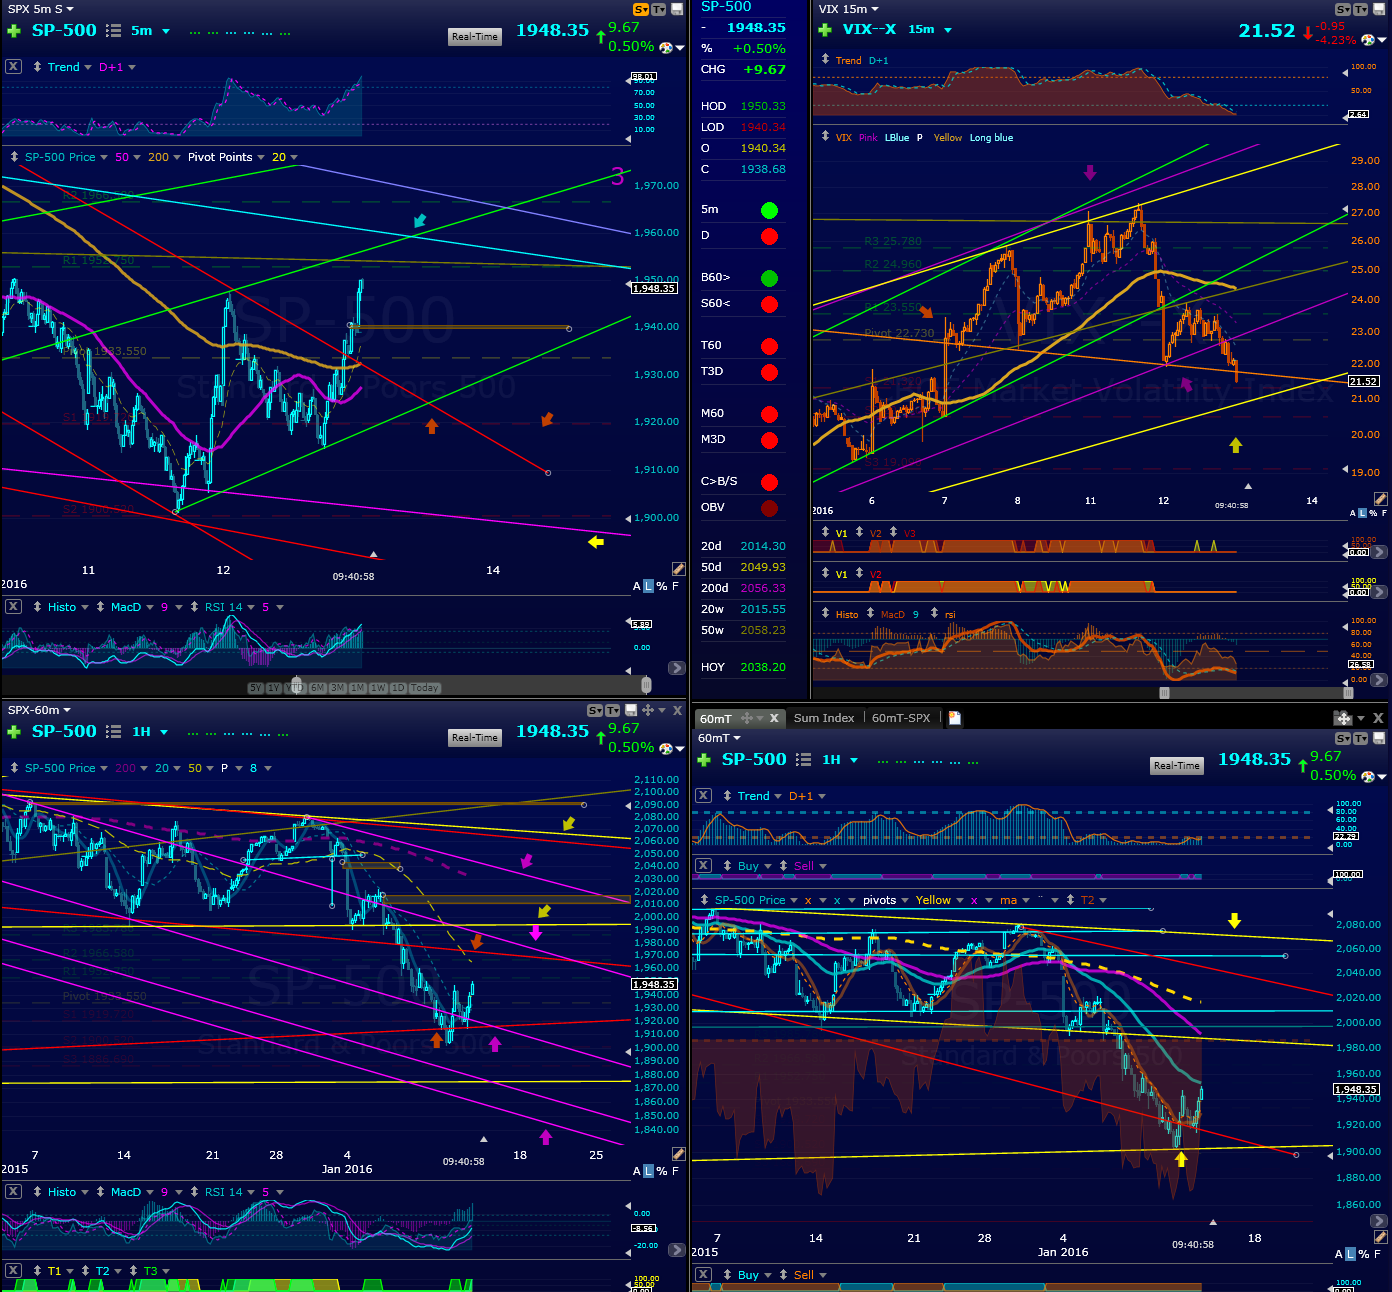This screenshot has height=1292, width=1392.
Task: Toggle the L scale mode on the VIX chart
Action: tap(1362, 513)
